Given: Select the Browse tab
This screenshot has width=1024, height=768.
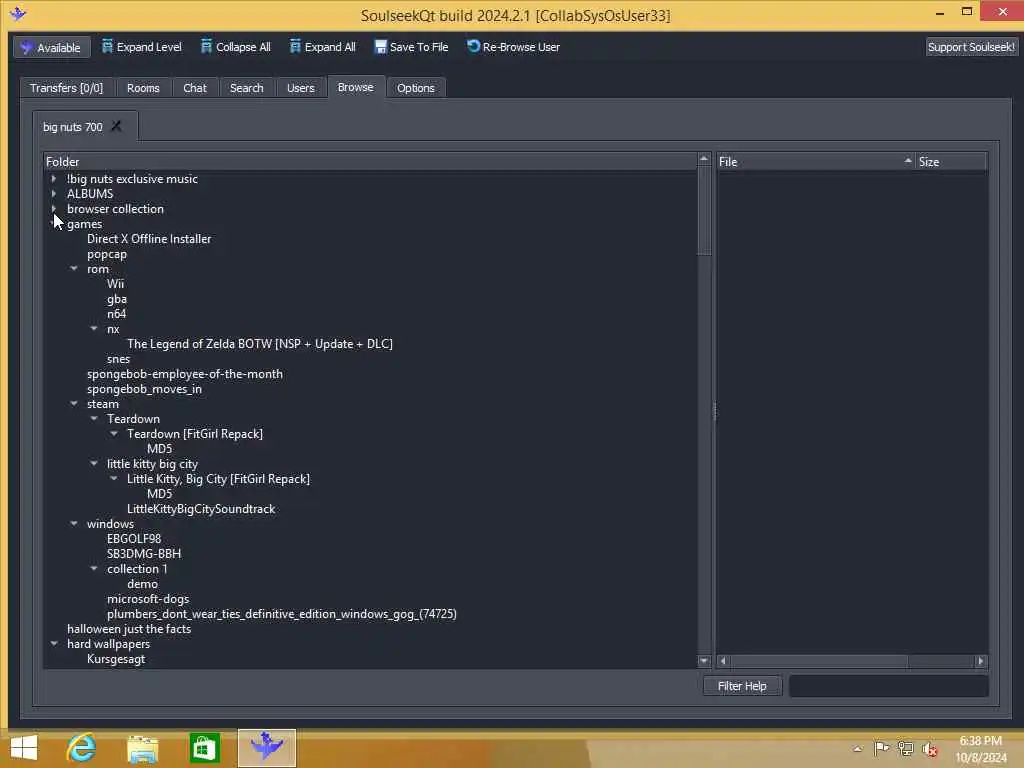Looking at the screenshot, I should [356, 87].
